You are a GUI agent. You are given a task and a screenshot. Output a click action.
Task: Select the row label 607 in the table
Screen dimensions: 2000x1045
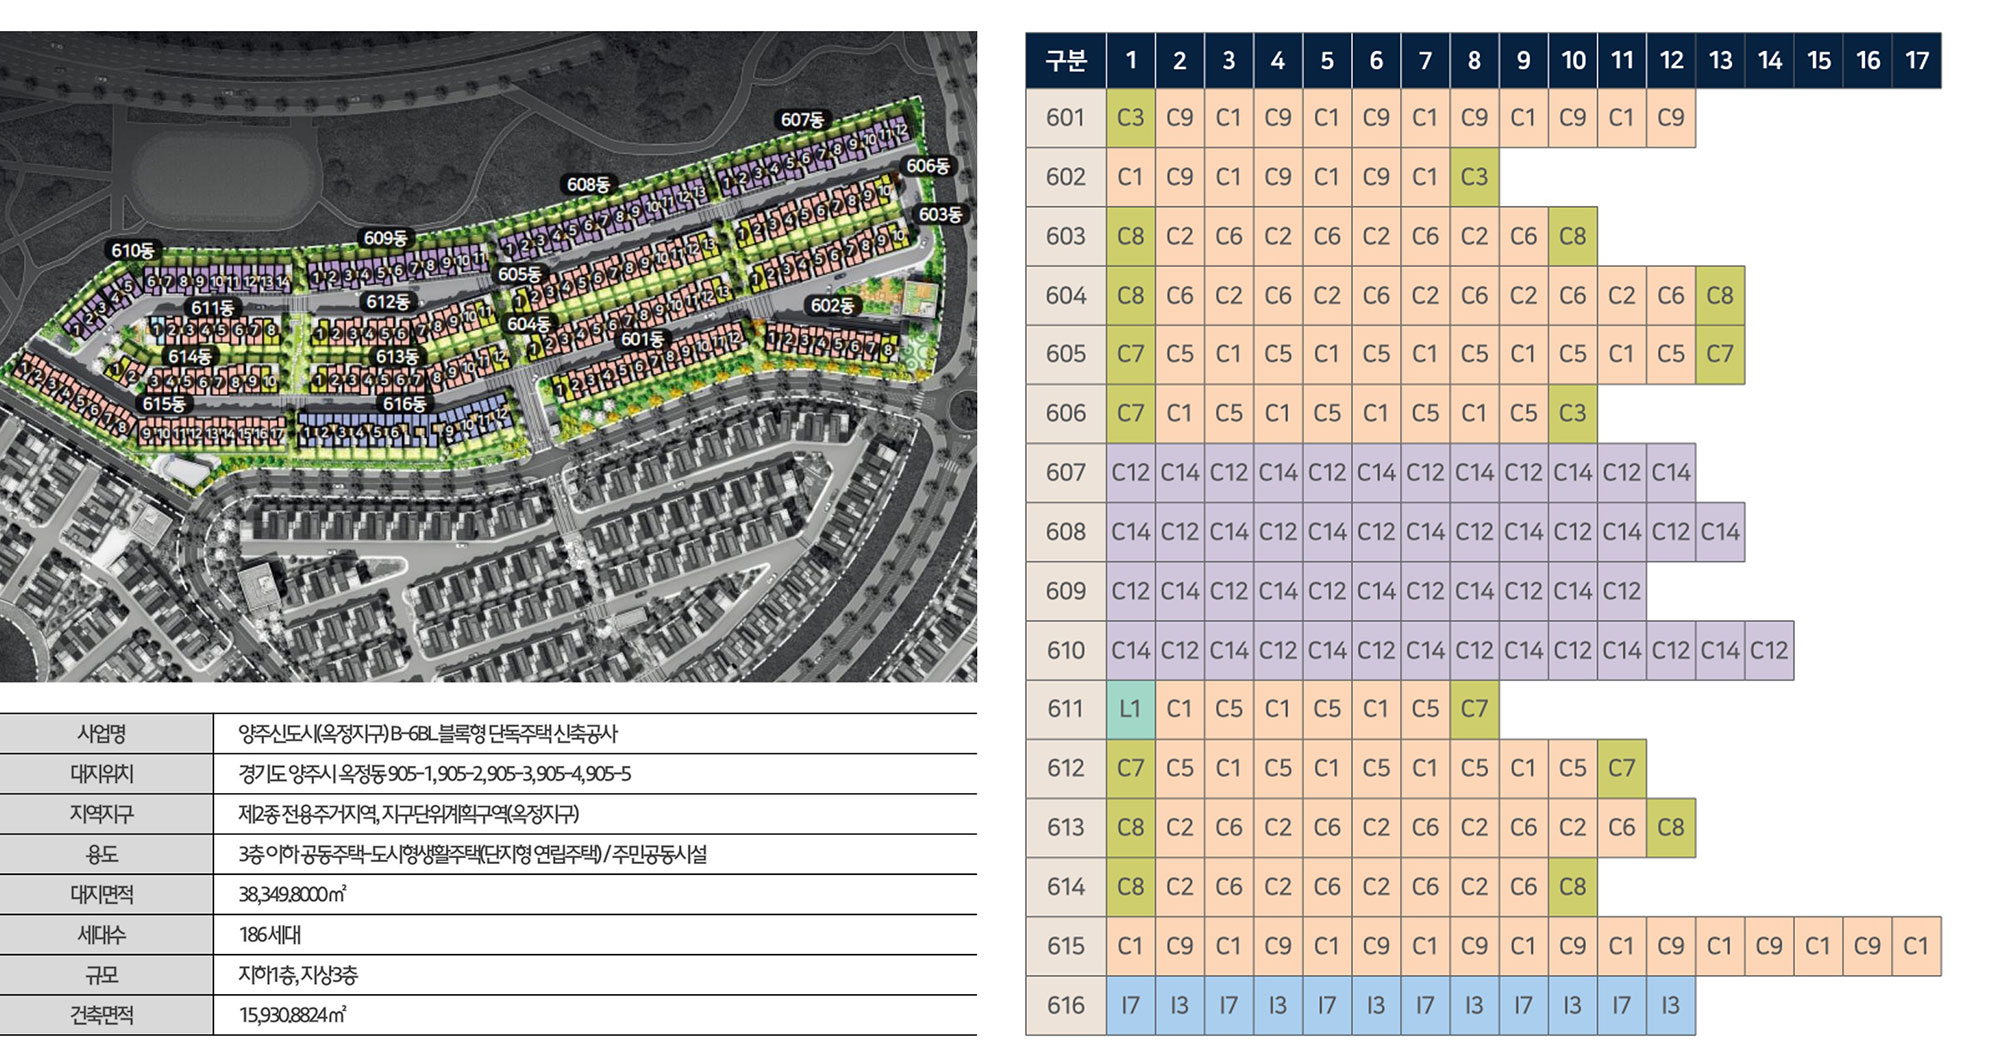(1065, 472)
